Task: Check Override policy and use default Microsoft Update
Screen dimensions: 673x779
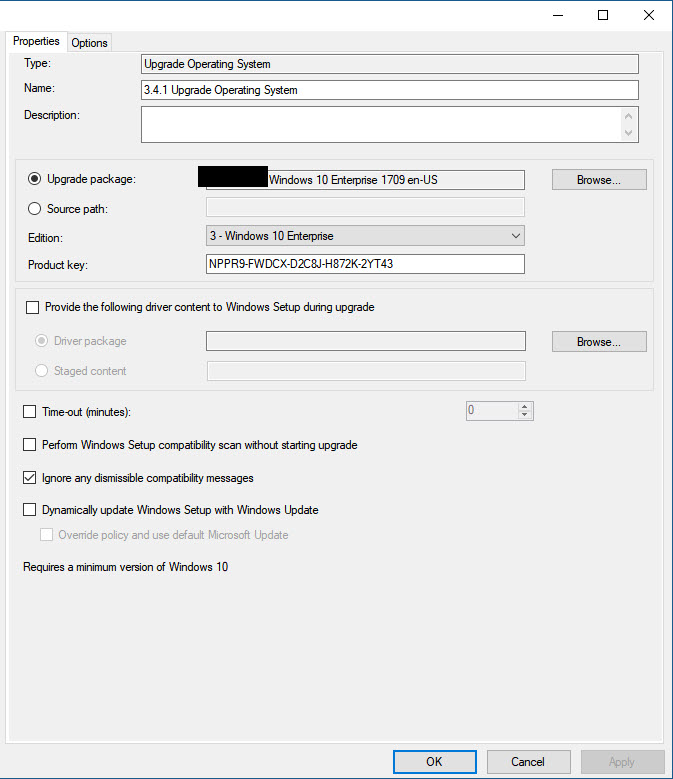Action: coord(46,535)
